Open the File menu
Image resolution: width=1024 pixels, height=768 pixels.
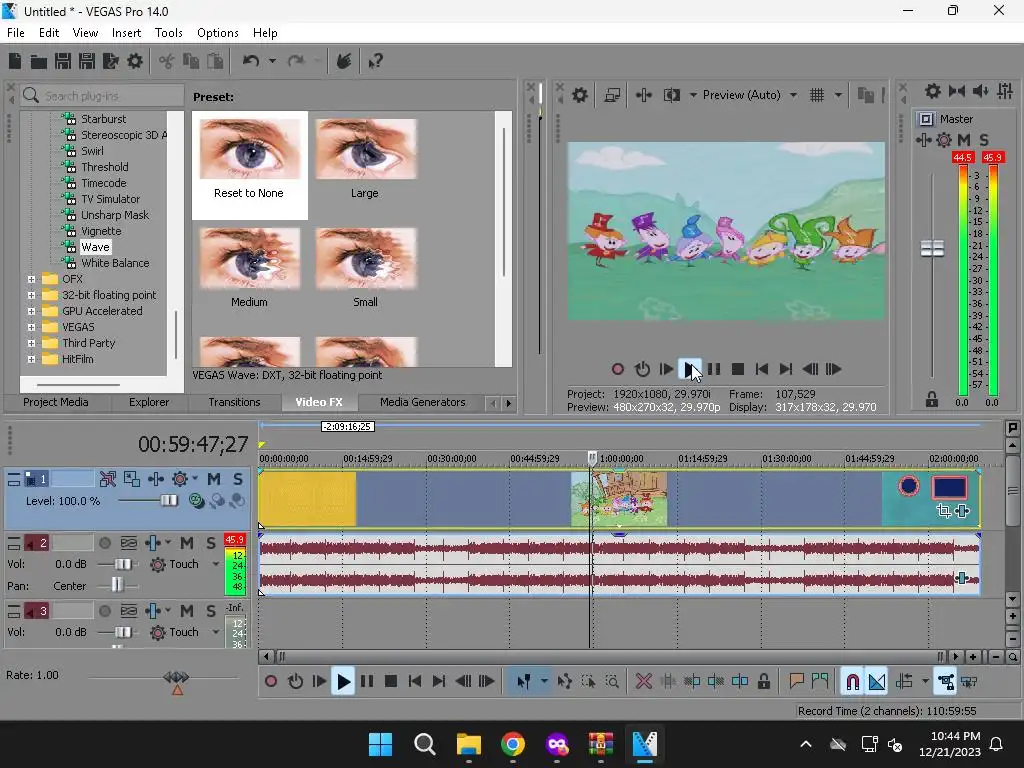(x=16, y=33)
